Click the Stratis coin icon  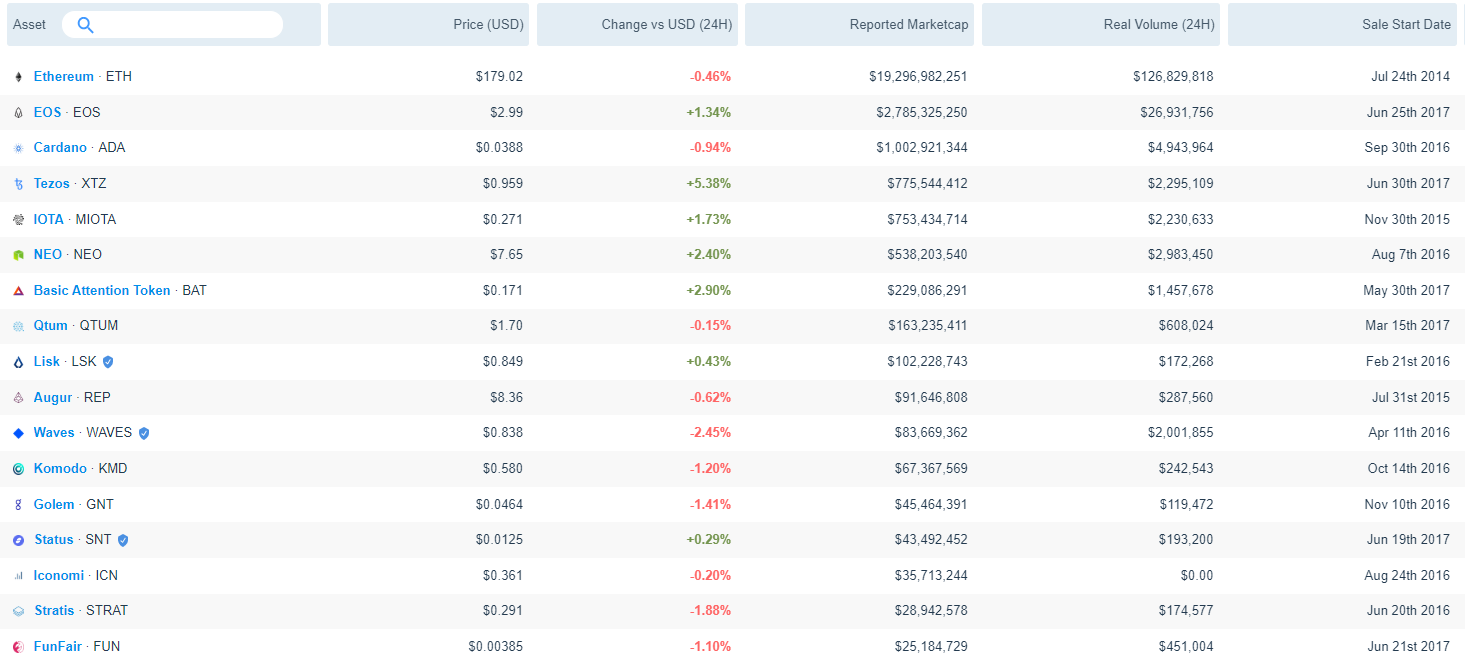coord(18,611)
